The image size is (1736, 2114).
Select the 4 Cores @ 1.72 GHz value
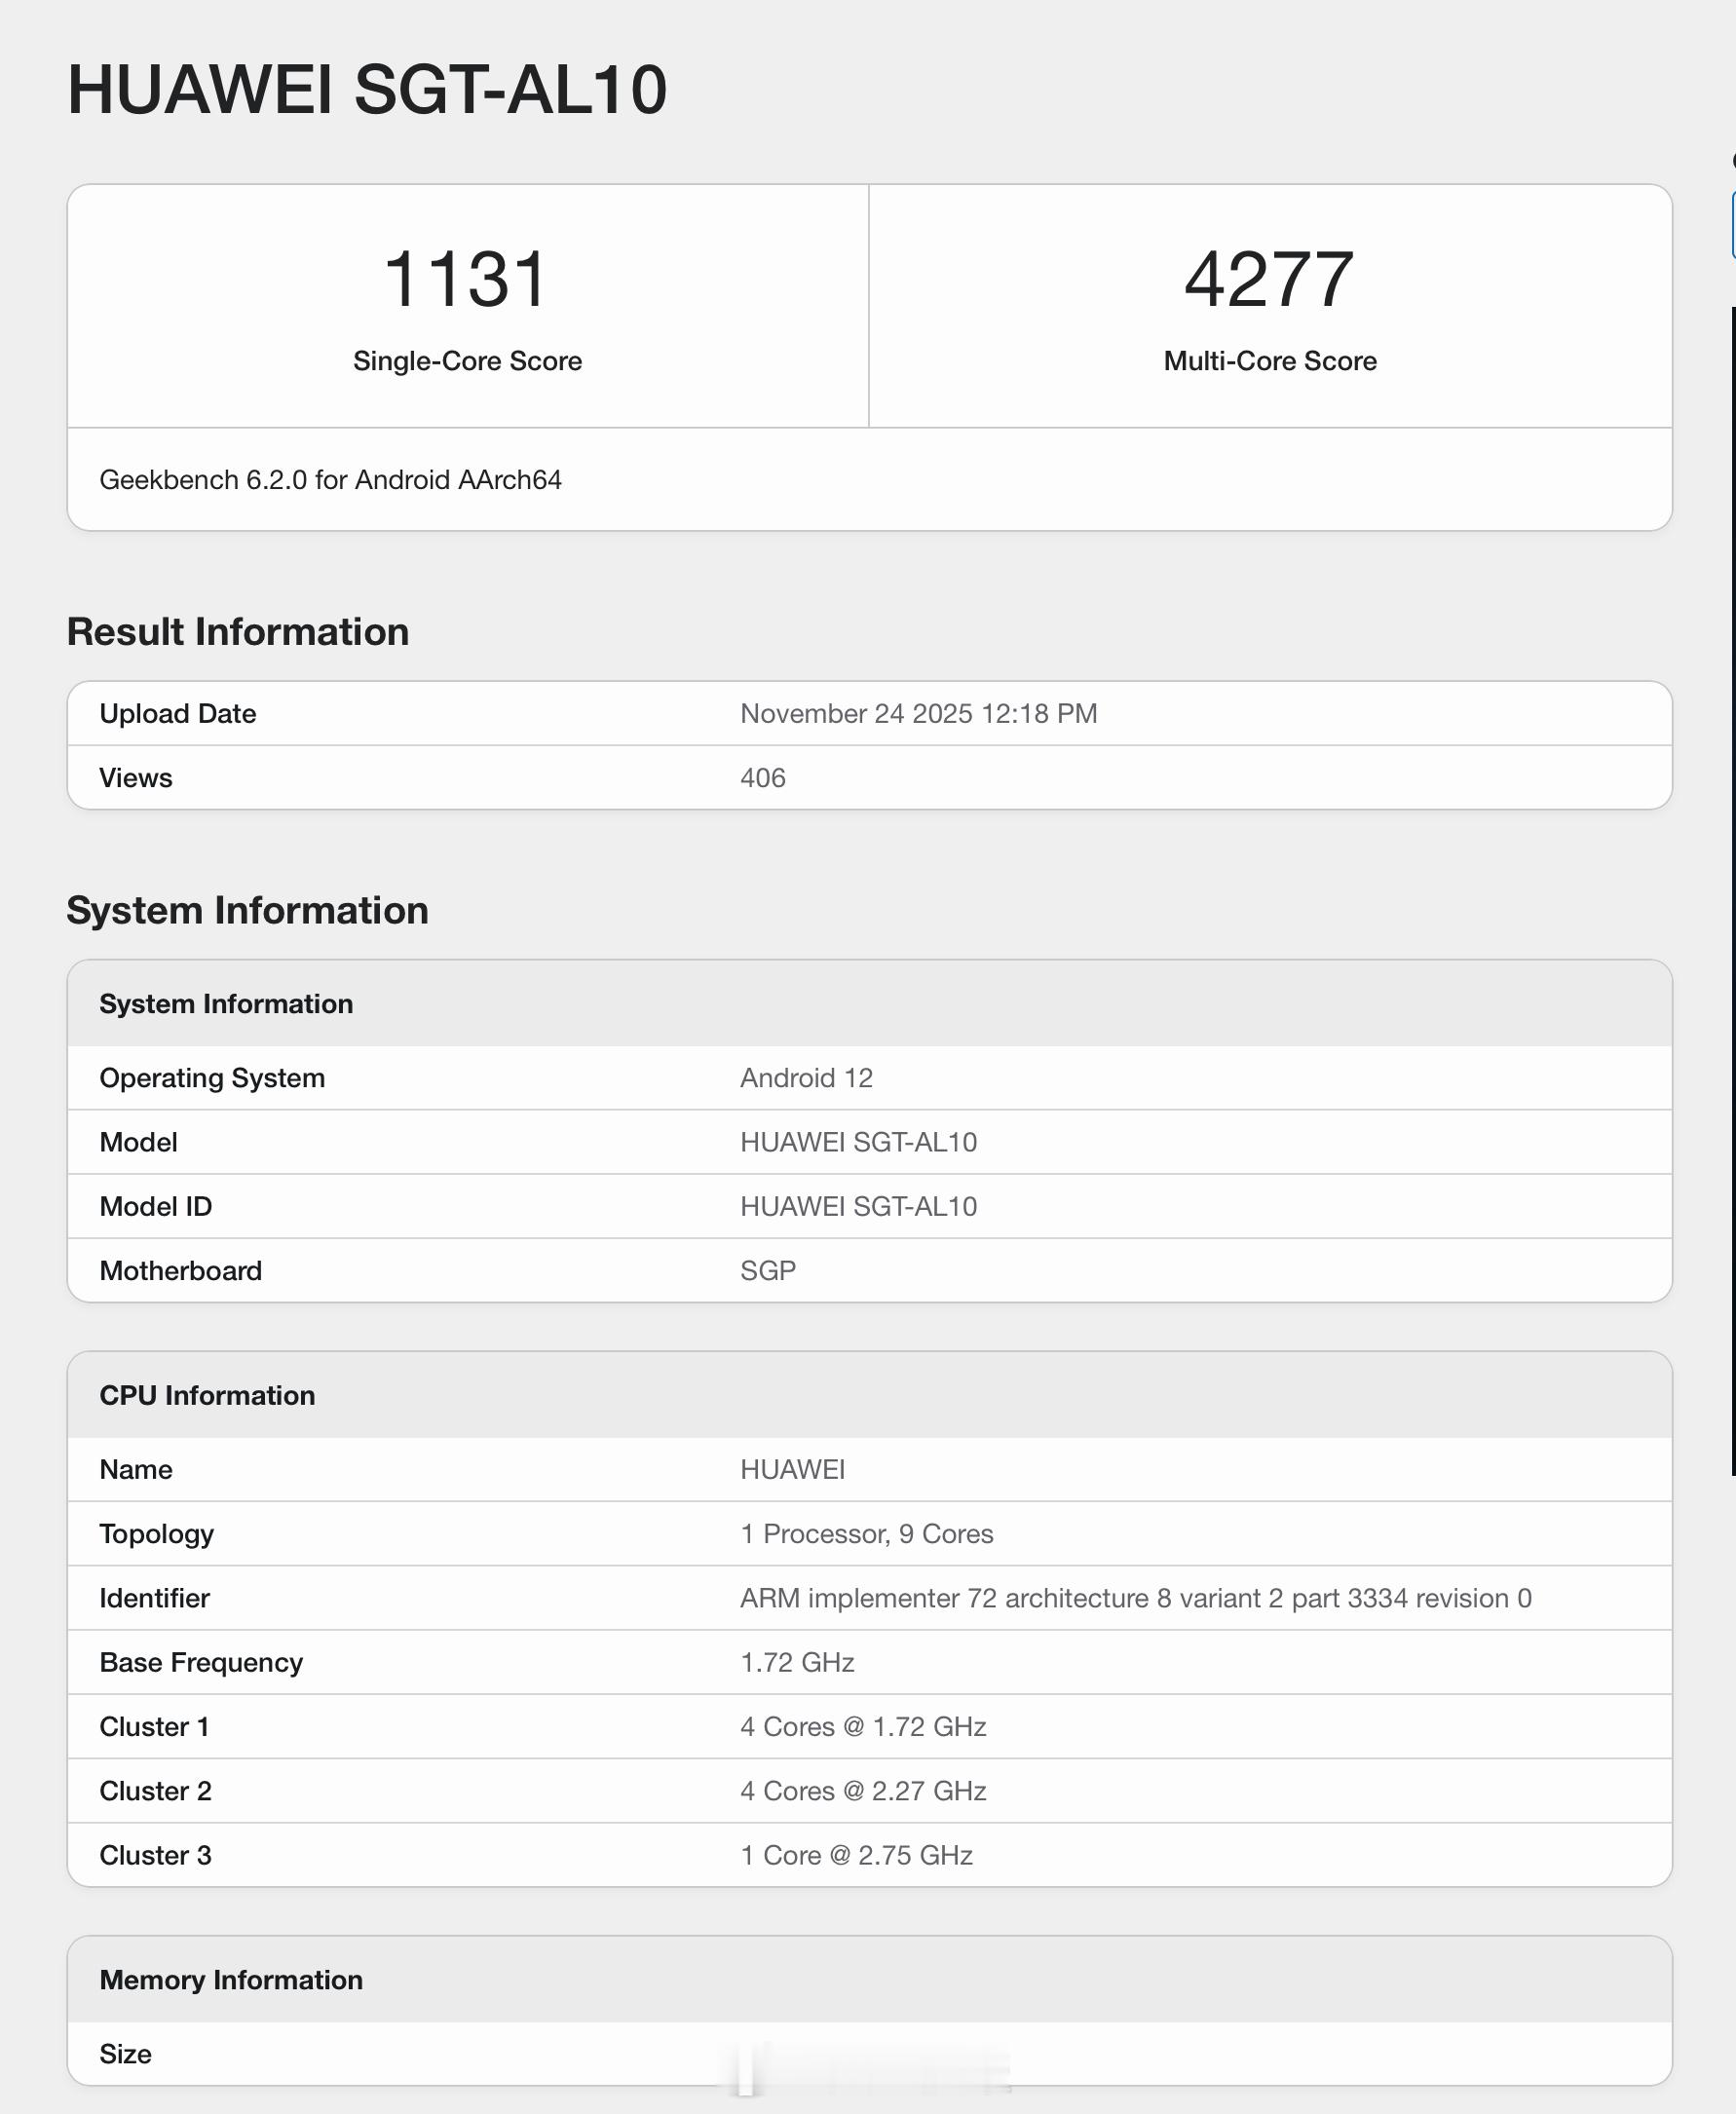click(x=863, y=1727)
